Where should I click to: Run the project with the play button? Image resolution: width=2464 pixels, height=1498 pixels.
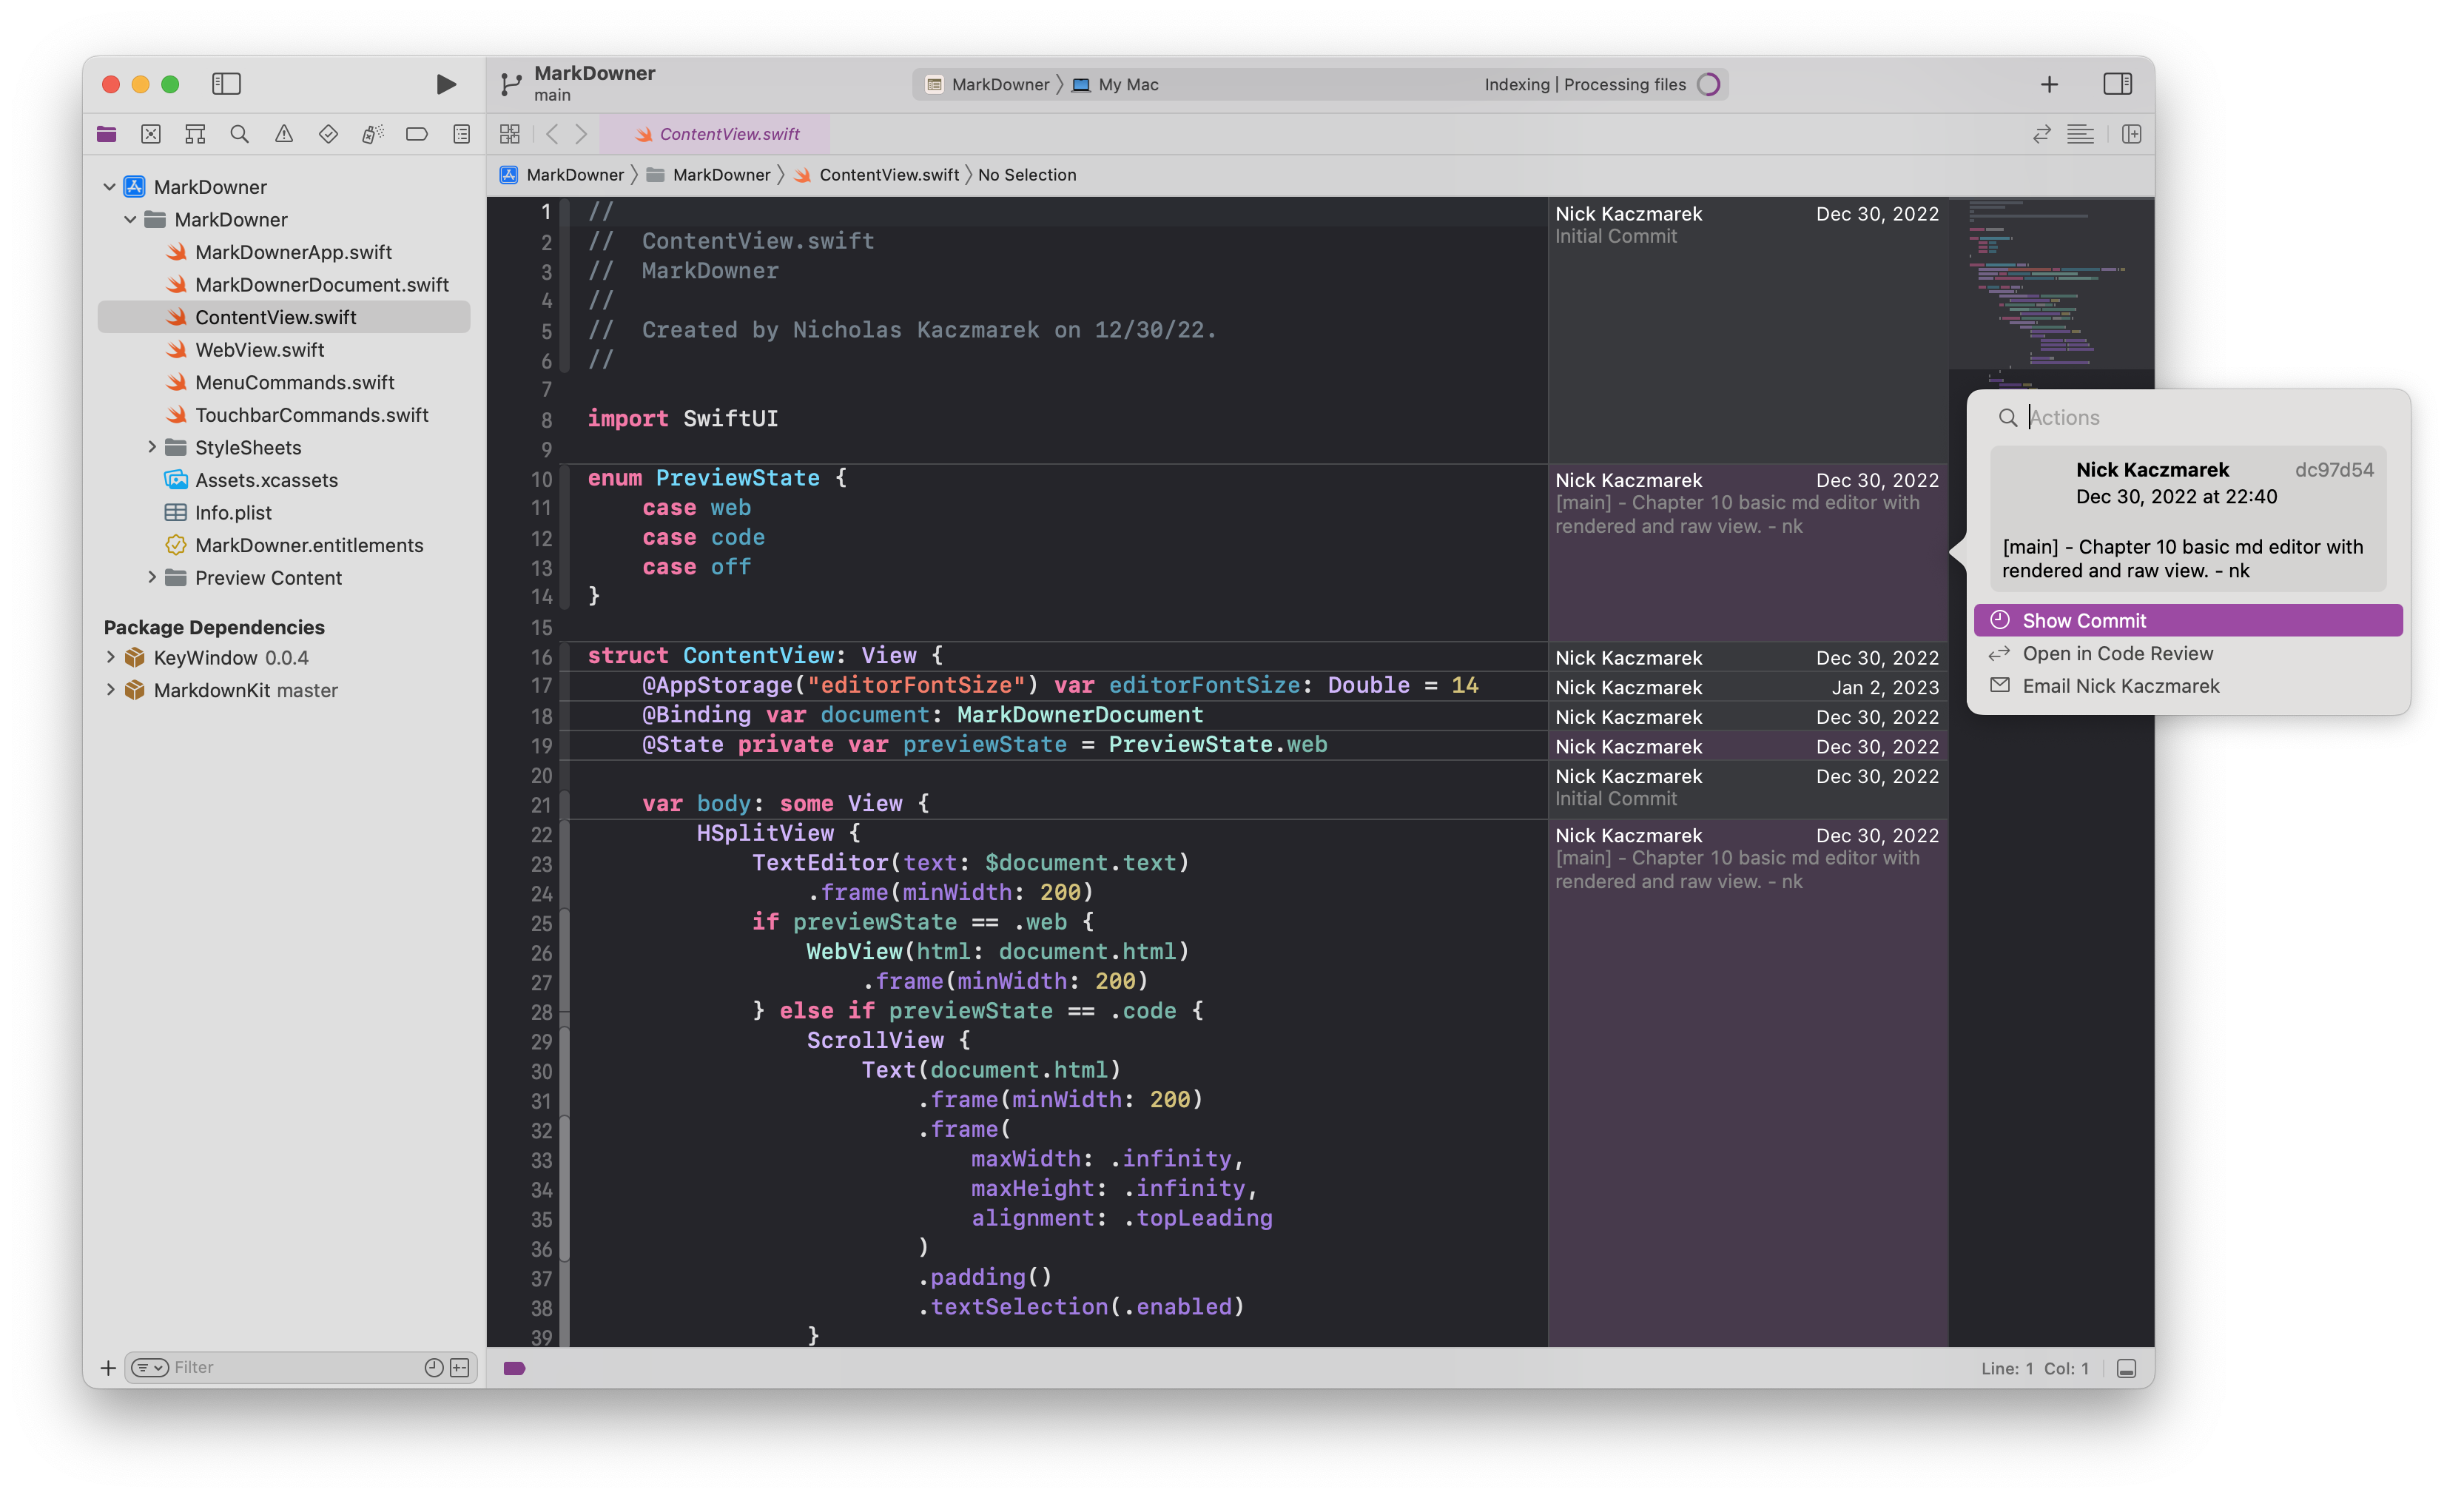[x=446, y=84]
